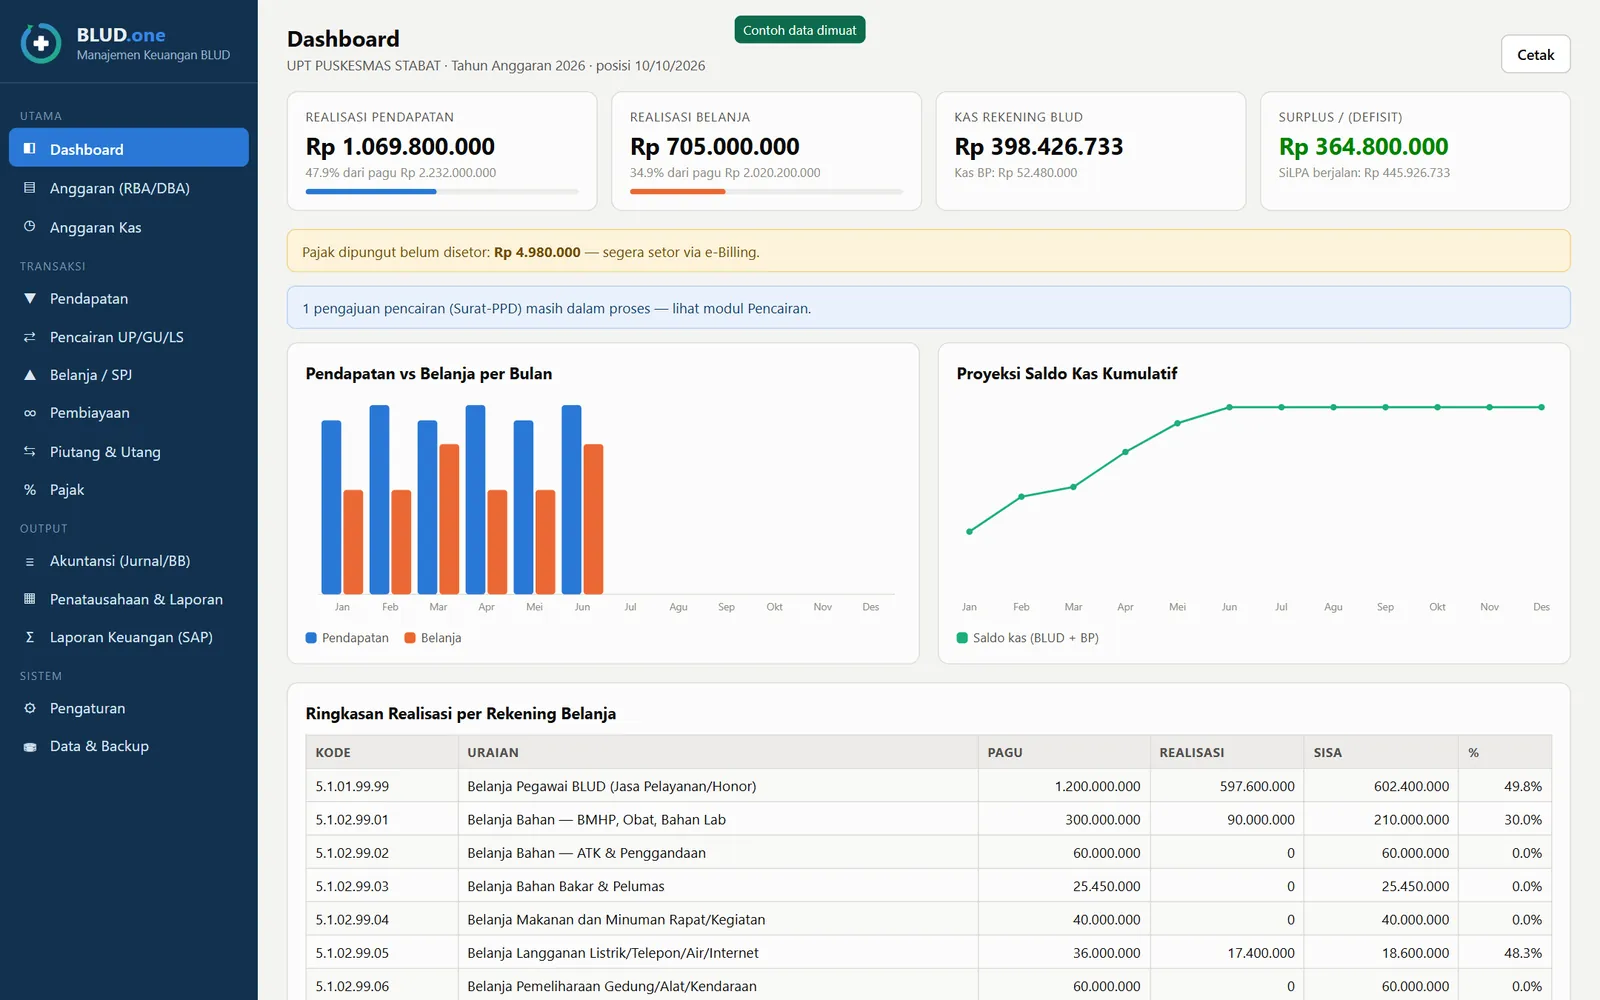Viewport: 1600px width, 1000px height.
Task: Click the Pengaturan gear icon
Action: (x=30, y=708)
